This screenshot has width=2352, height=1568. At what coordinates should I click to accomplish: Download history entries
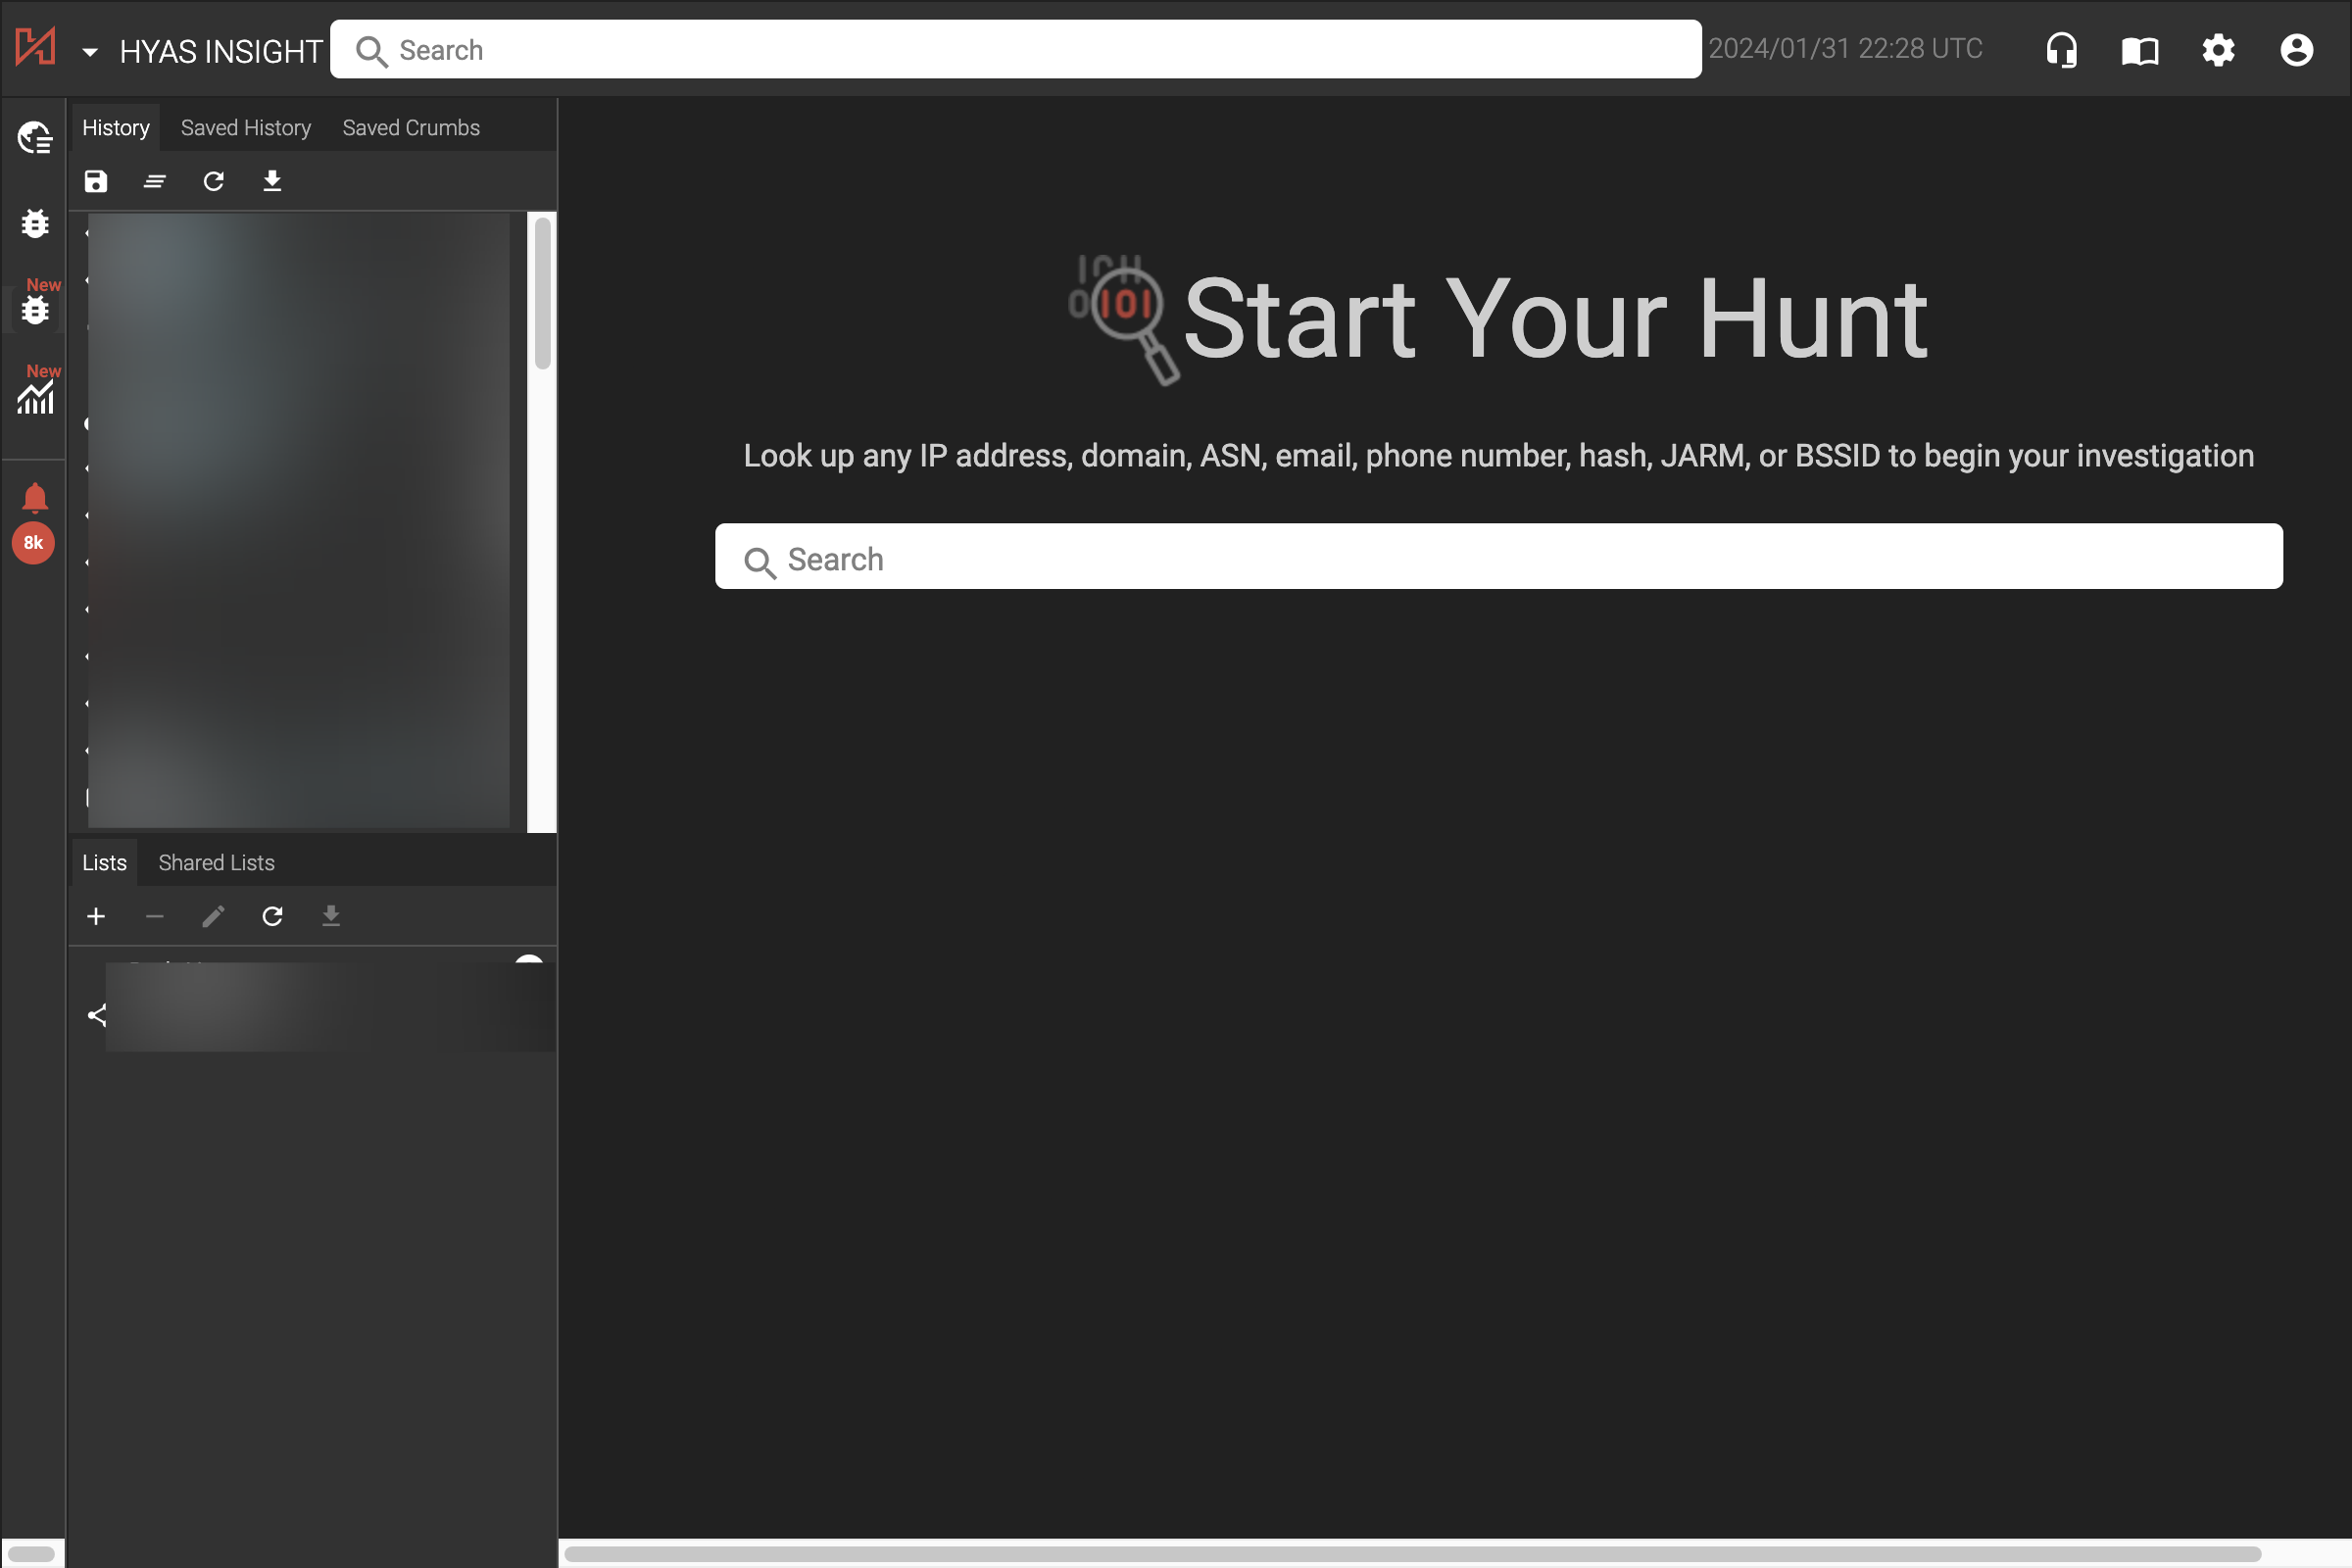[271, 181]
